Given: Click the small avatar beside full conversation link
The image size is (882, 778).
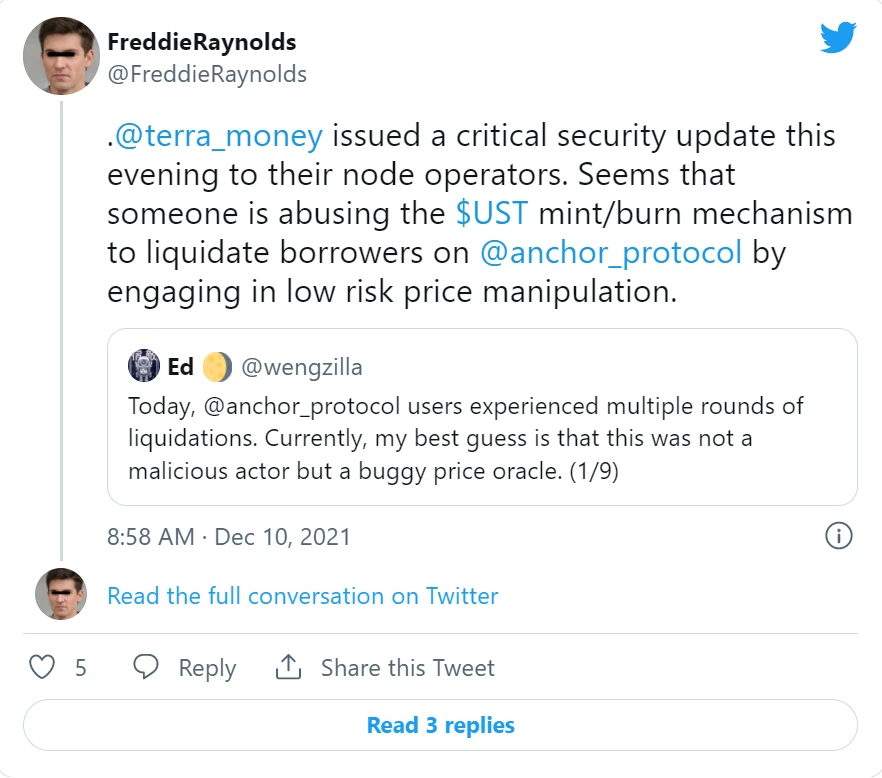Looking at the screenshot, I should pyautogui.click(x=60, y=595).
